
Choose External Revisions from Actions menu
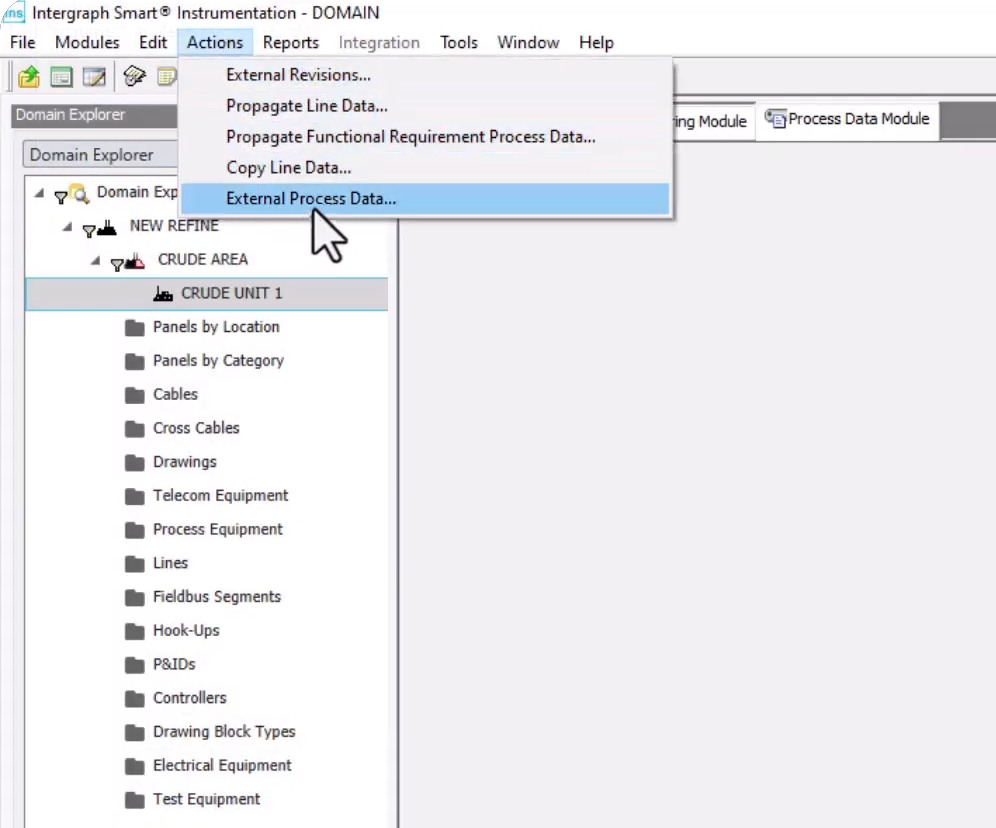tap(425, 75)
